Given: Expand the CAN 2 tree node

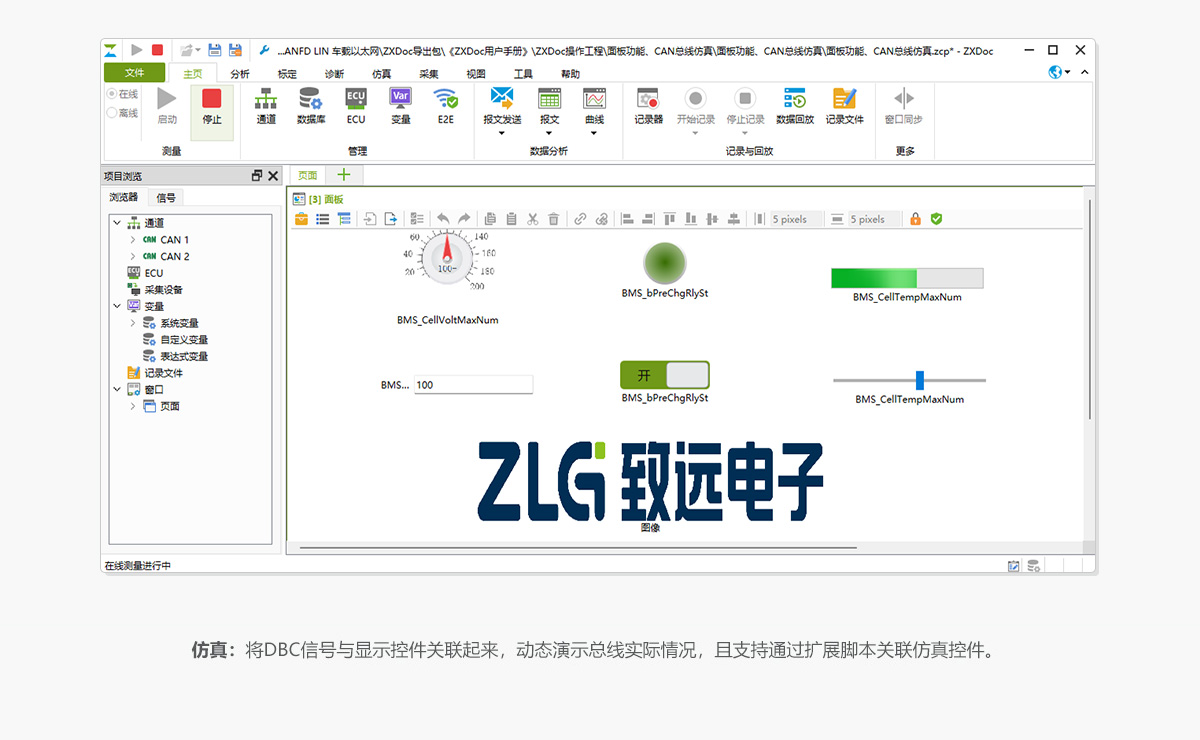Looking at the screenshot, I should click(133, 257).
